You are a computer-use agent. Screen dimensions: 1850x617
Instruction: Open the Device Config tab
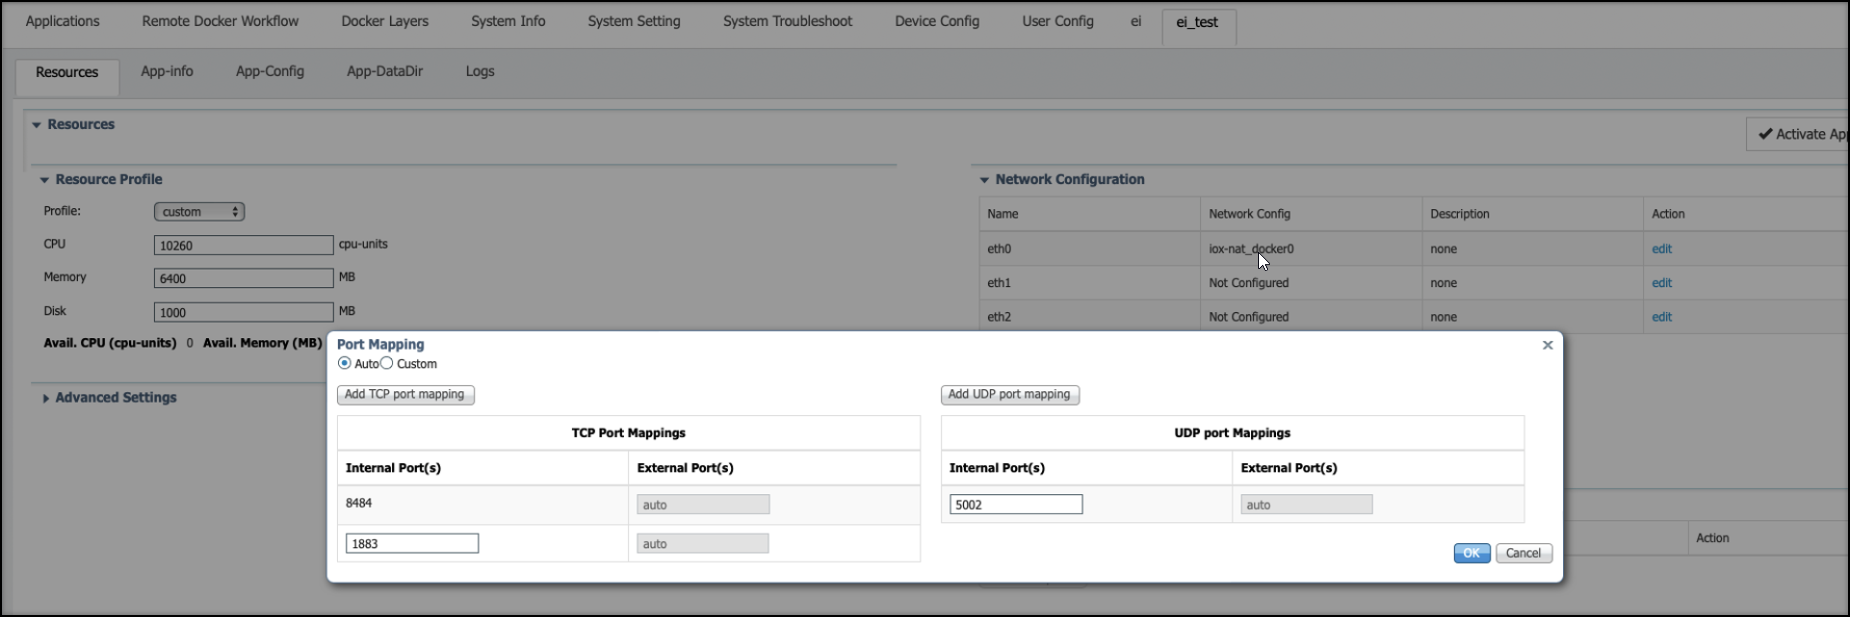(937, 21)
